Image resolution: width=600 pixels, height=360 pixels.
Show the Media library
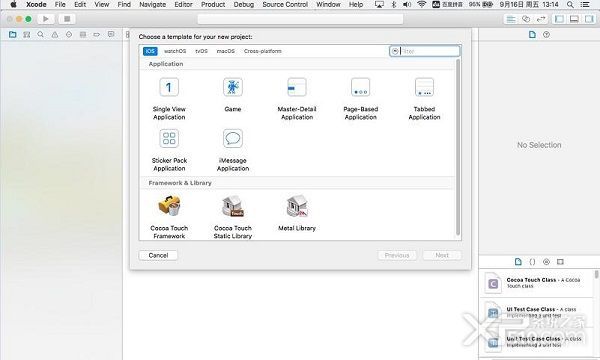[x=560, y=262]
